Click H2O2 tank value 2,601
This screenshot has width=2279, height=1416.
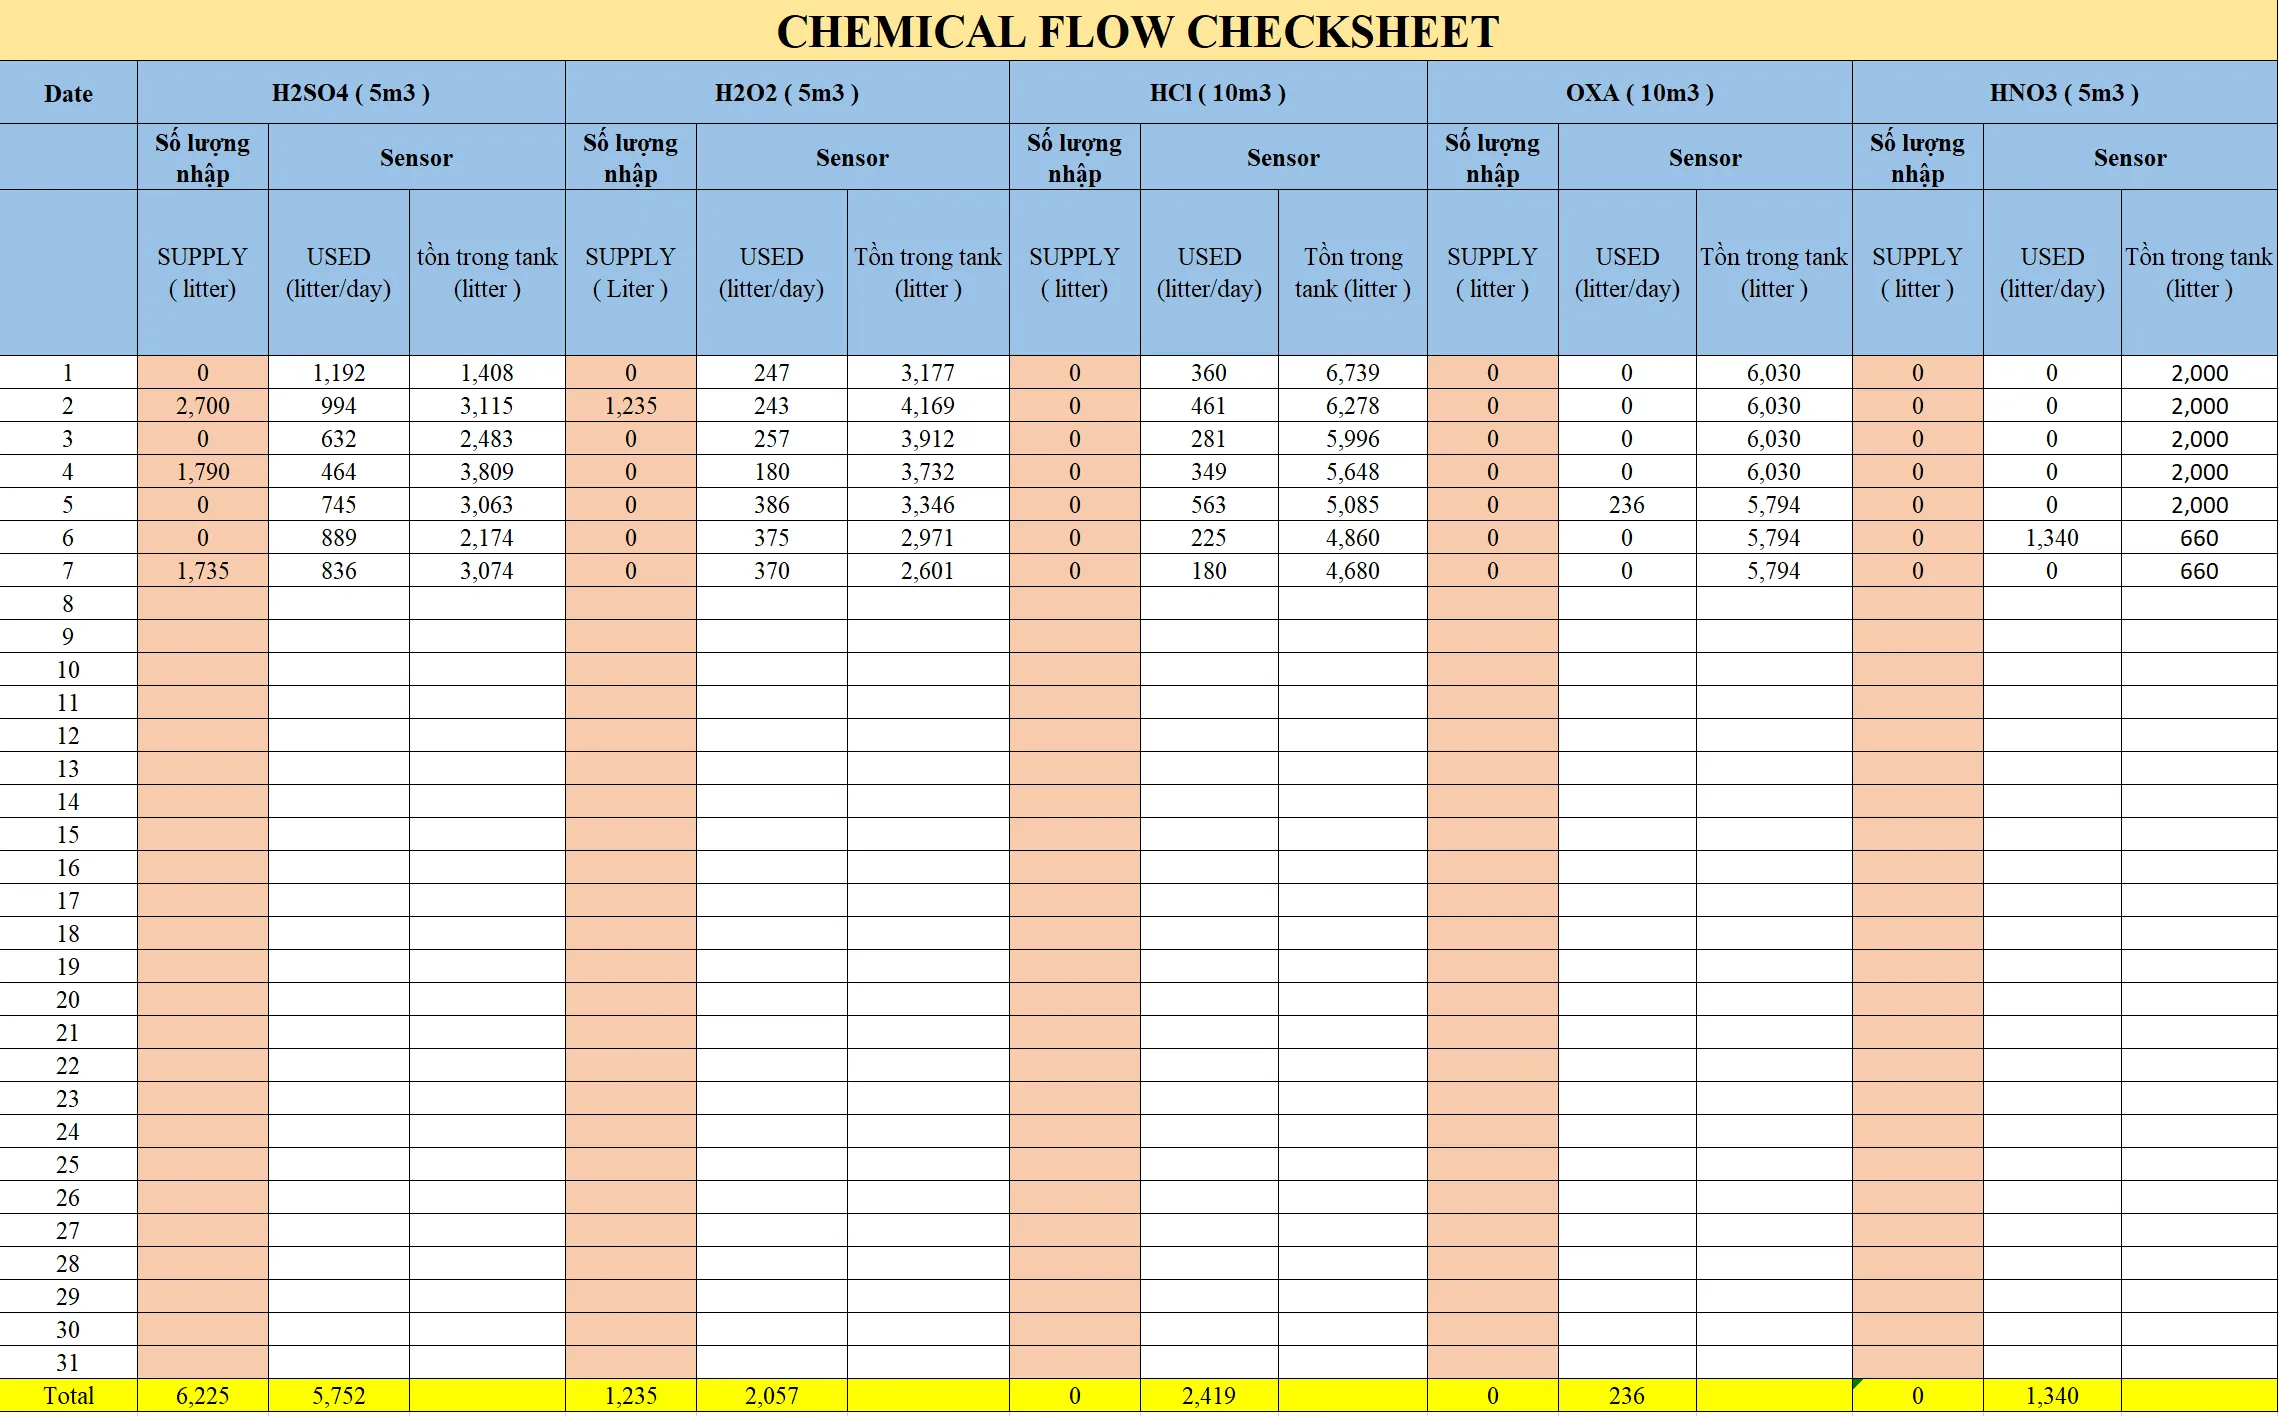click(x=928, y=571)
